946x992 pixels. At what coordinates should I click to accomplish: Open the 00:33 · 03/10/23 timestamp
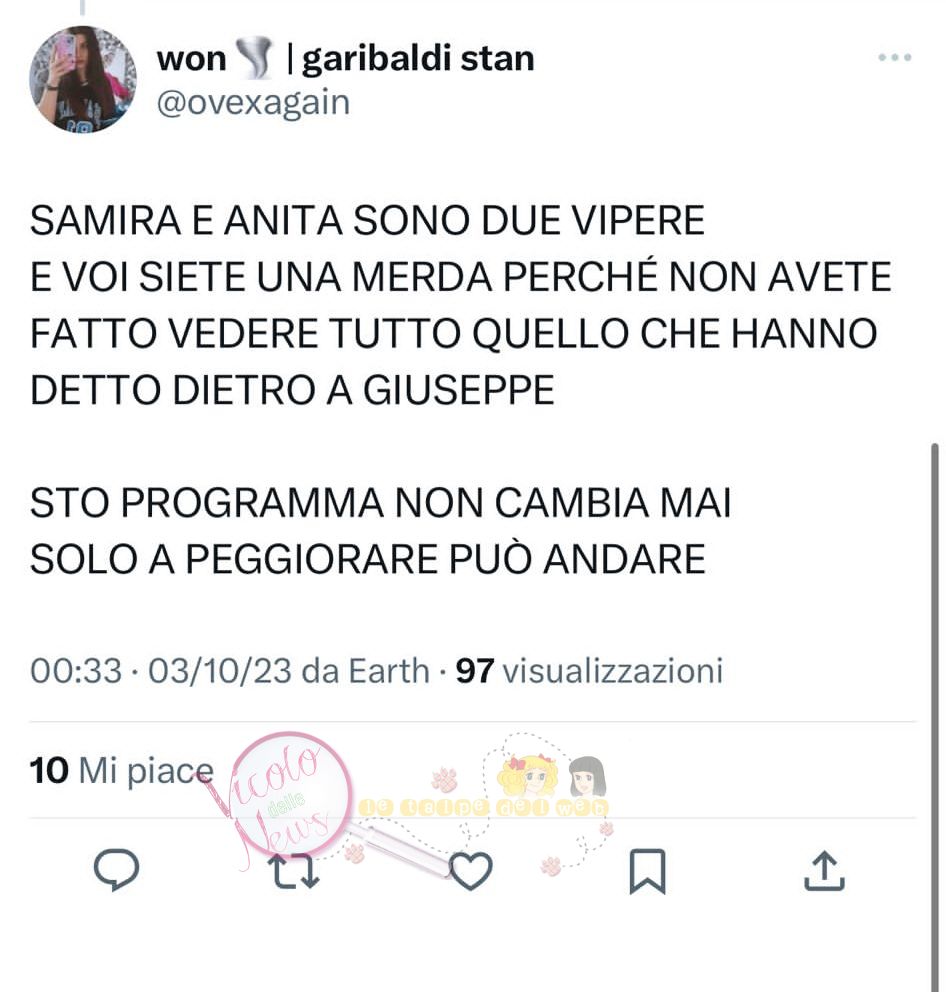(x=161, y=671)
